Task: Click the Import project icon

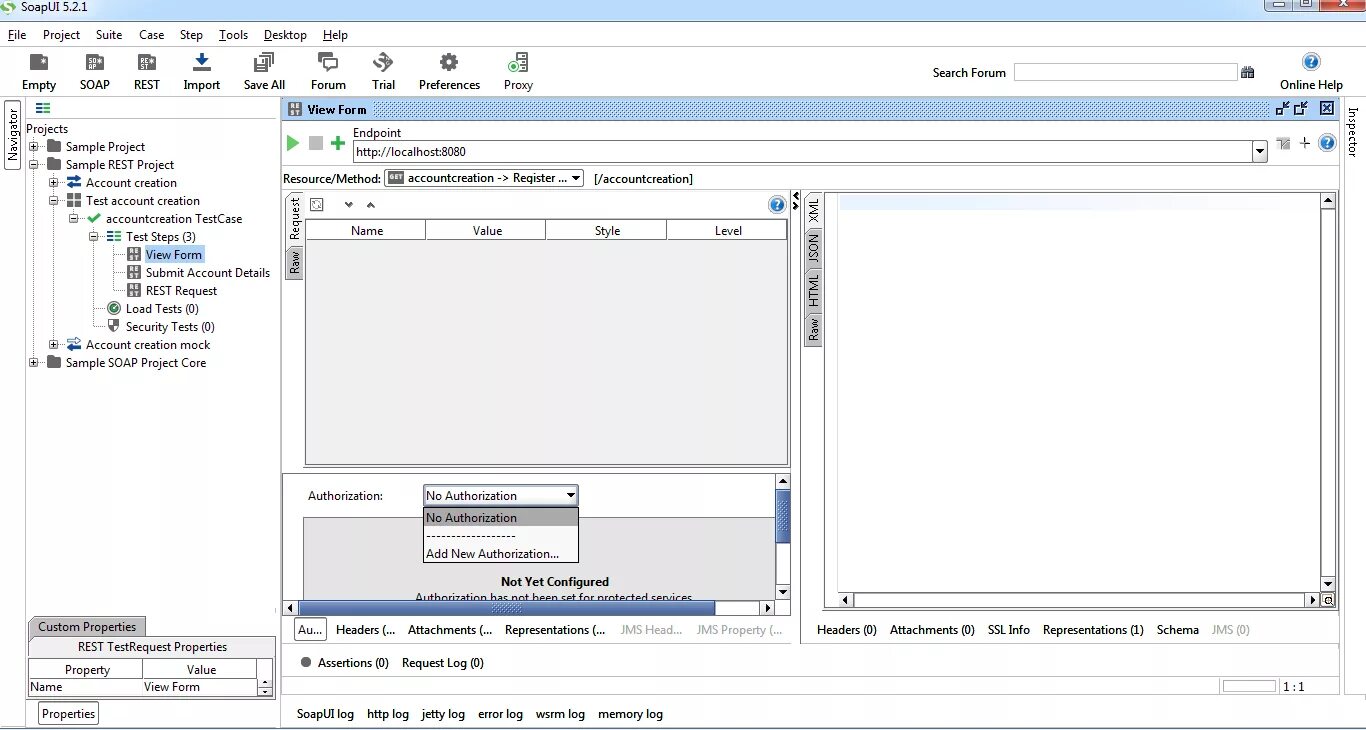Action: pyautogui.click(x=201, y=63)
